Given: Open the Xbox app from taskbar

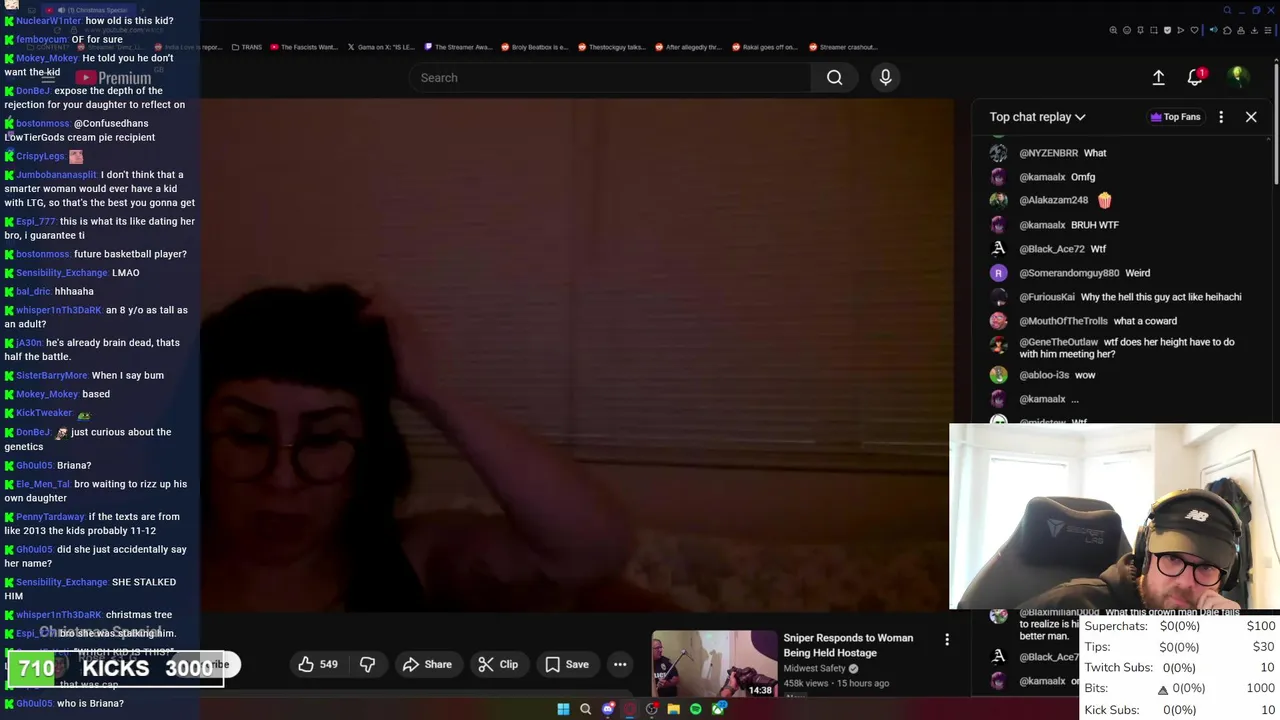Looking at the screenshot, I should pyautogui.click(x=718, y=709).
